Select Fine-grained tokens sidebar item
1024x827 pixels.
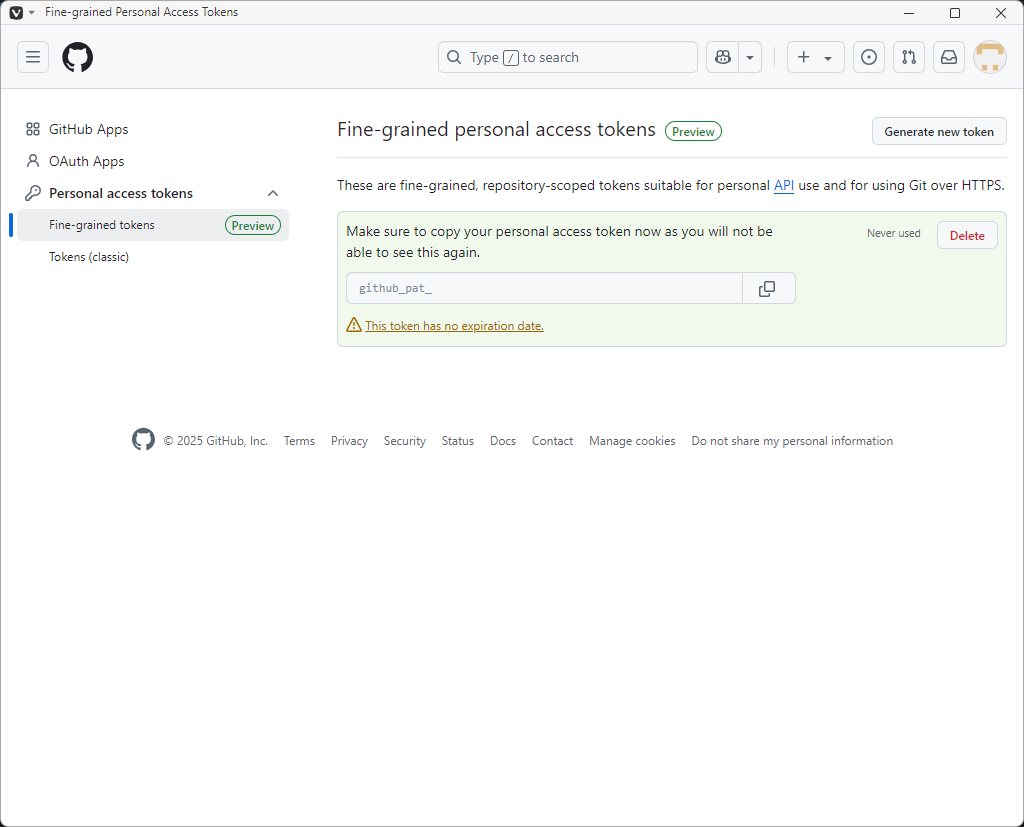pos(153,225)
